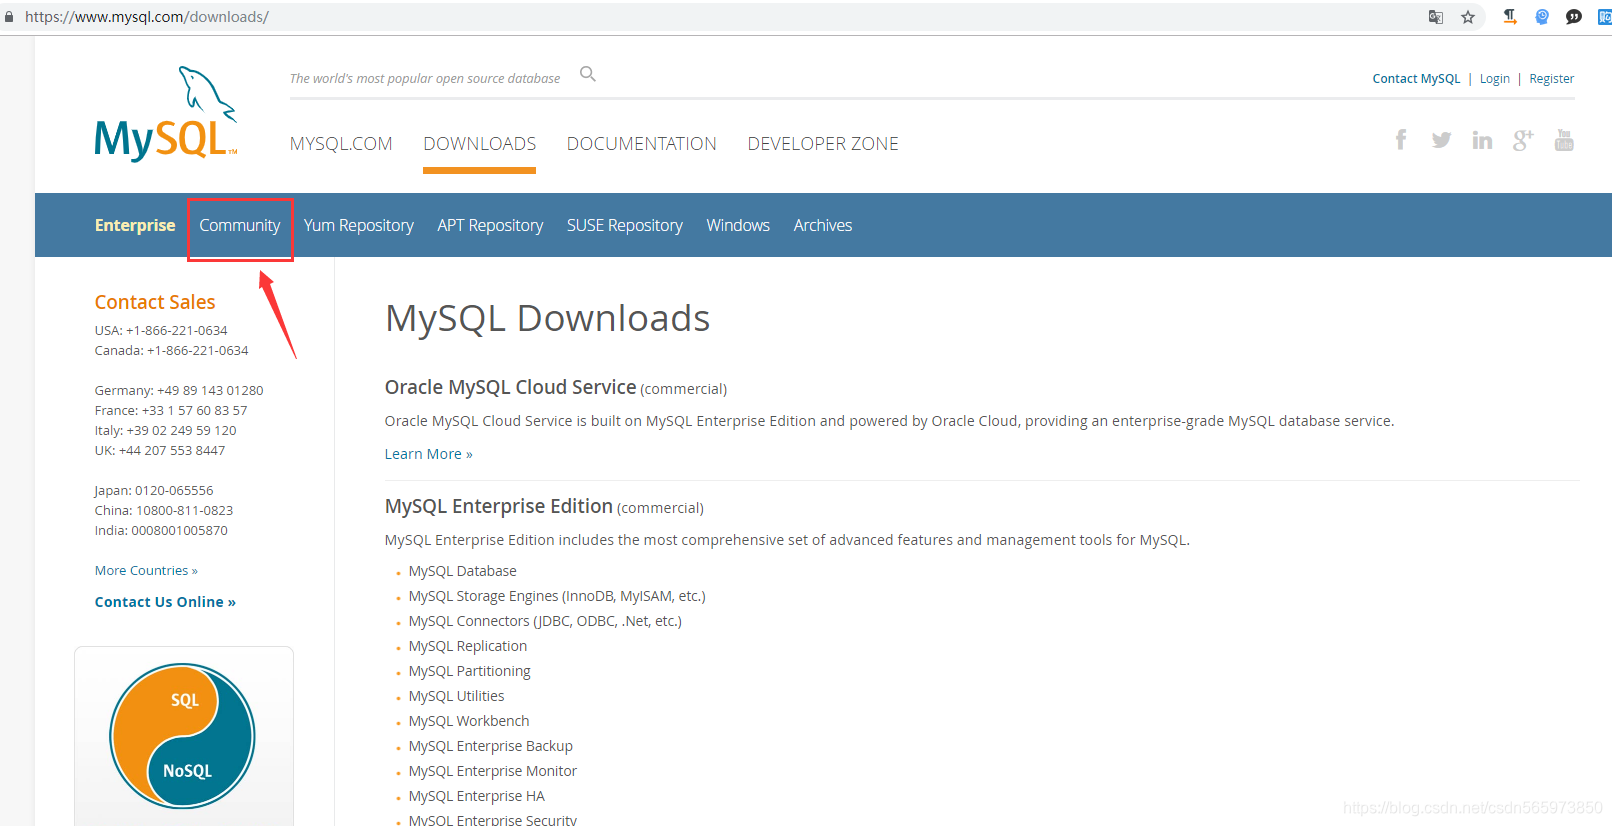Click the USA phone number line
The image size is (1612, 826).
click(x=161, y=330)
